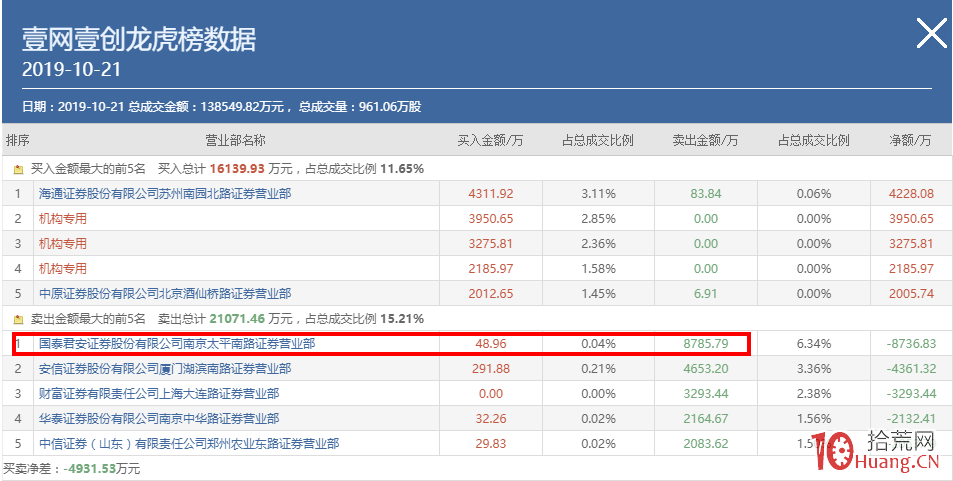Image resolution: width=953 pixels, height=481 pixels.
Task: Select sell amount 3293.44 in 财富证券 row
Action: [706, 393]
